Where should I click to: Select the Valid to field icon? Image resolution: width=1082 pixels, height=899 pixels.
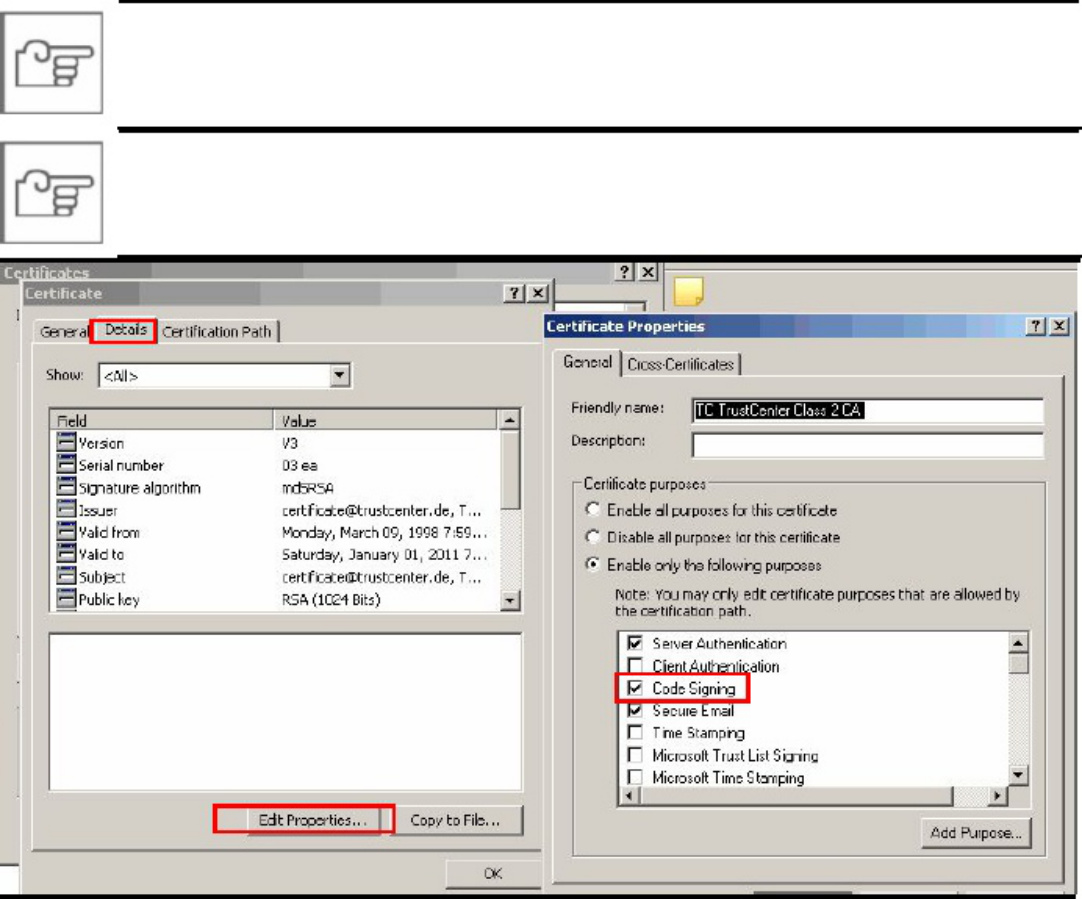(66, 554)
